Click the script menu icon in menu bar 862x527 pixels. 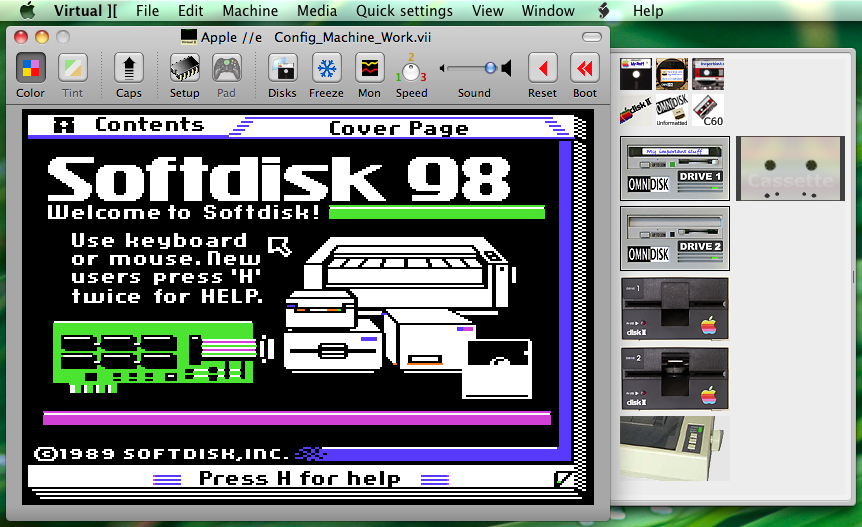tap(604, 10)
